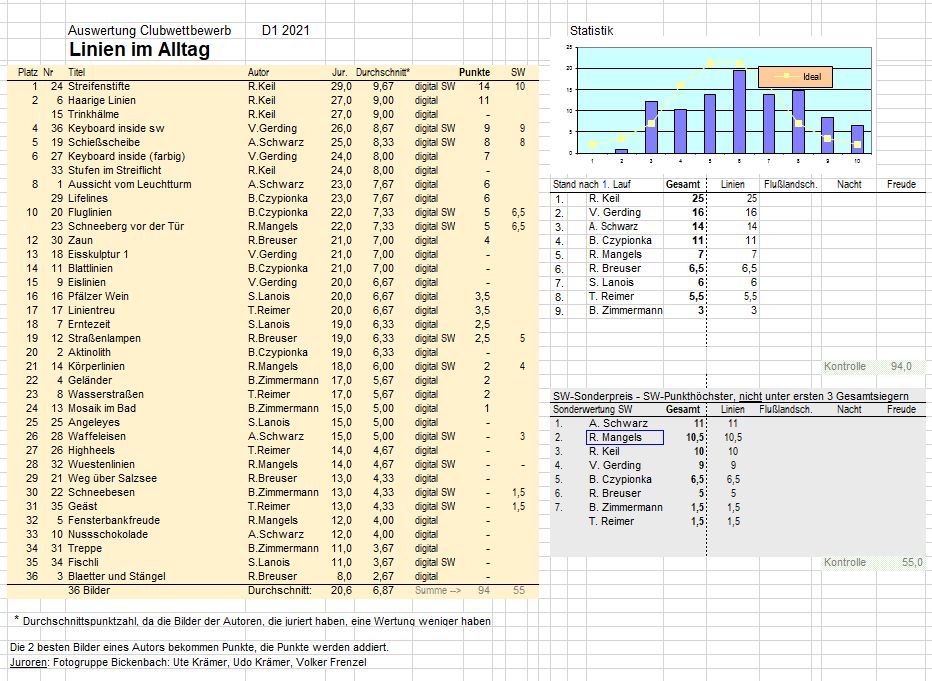Click the 'Mosaik im Bad' cell

click(102, 408)
